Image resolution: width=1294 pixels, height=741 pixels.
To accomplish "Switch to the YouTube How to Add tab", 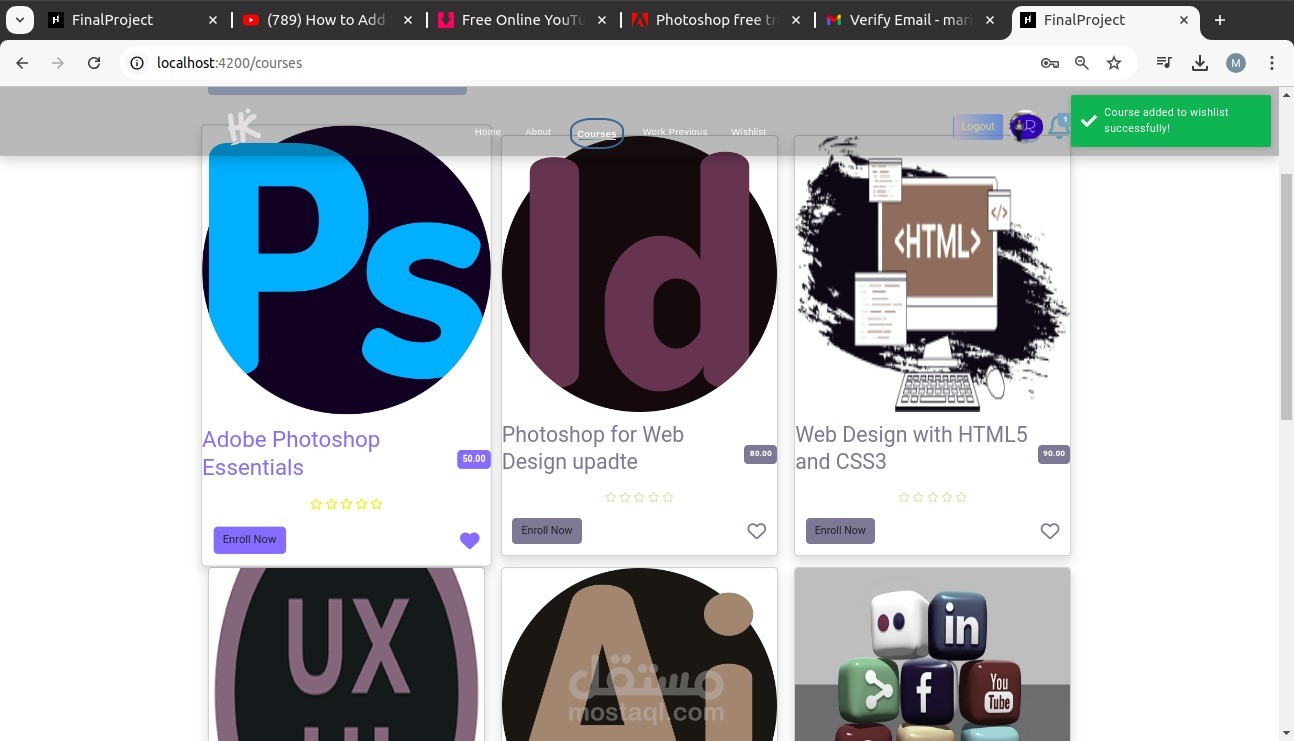I will click(x=328, y=20).
